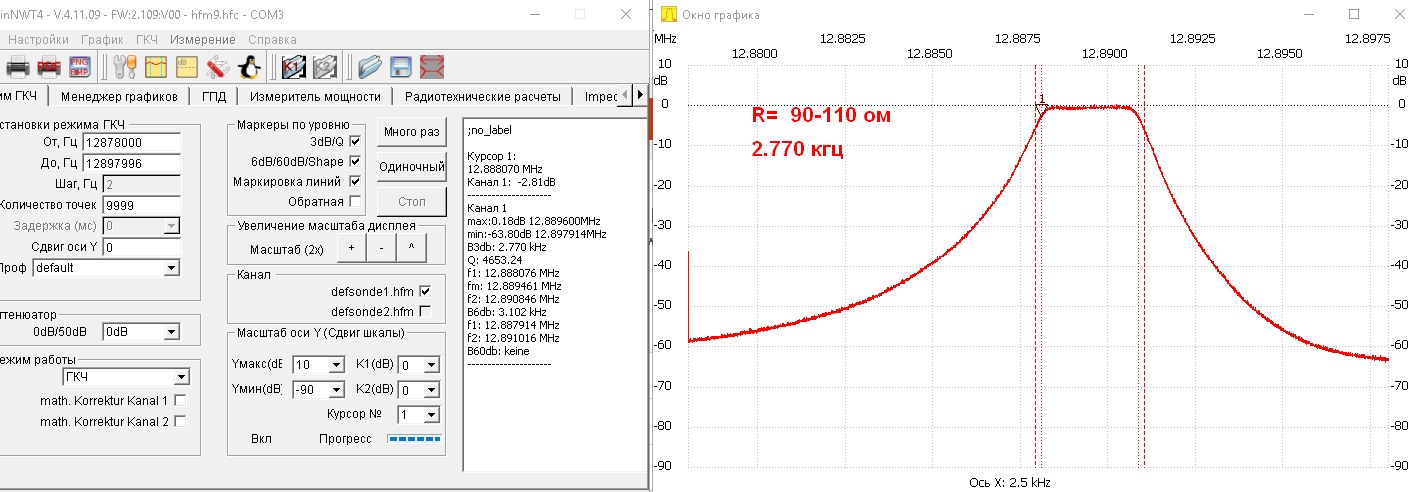Viewport: 1420px width, 492px height.
Task: Open the График menu
Action: click(102, 40)
